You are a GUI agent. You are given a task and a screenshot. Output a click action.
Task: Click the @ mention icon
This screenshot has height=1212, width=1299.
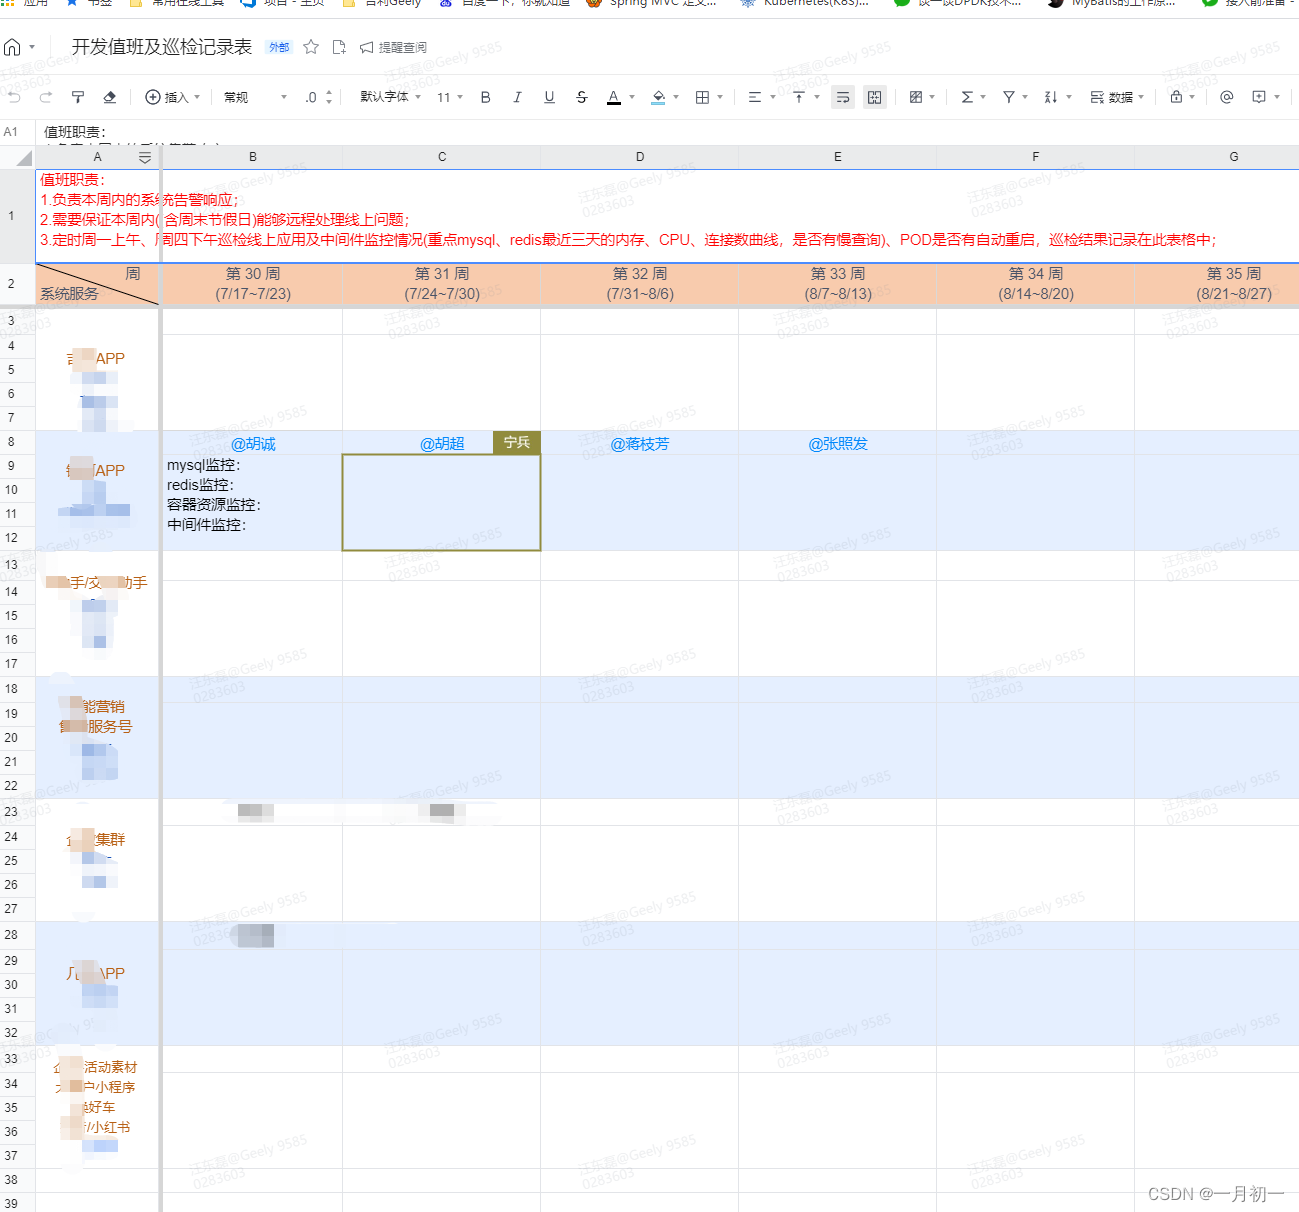pyautogui.click(x=1227, y=97)
